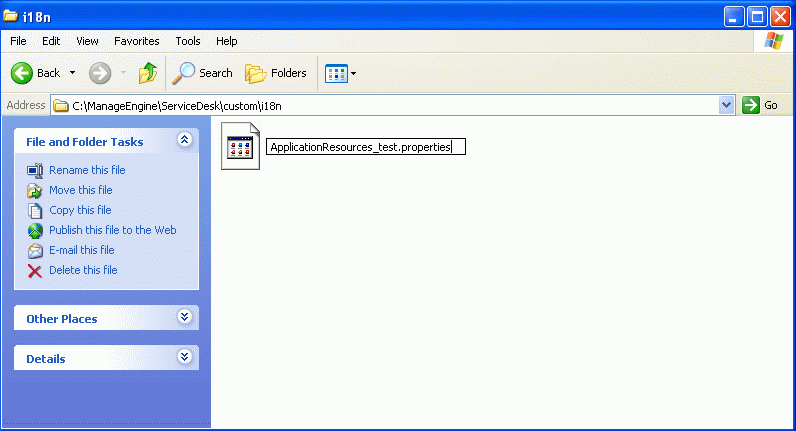Open the Tools menu
Image resolution: width=796 pixels, height=431 pixels.
188,41
